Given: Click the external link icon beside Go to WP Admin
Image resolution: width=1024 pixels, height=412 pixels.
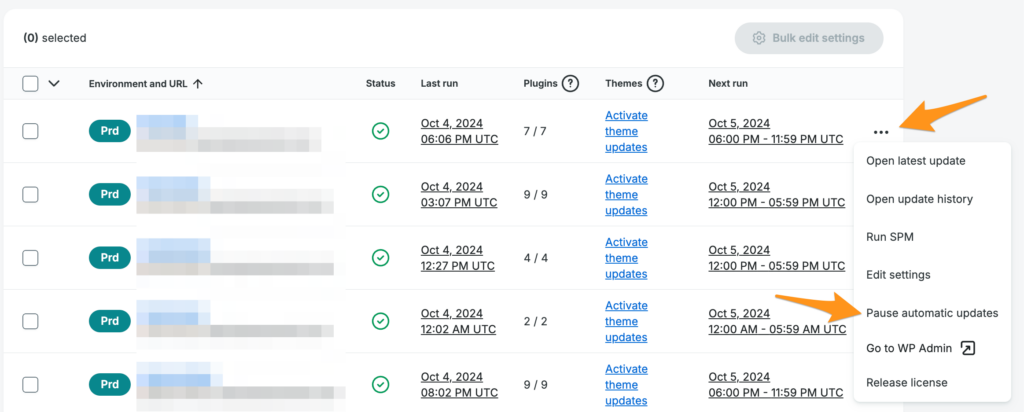Looking at the screenshot, I should (x=967, y=348).
